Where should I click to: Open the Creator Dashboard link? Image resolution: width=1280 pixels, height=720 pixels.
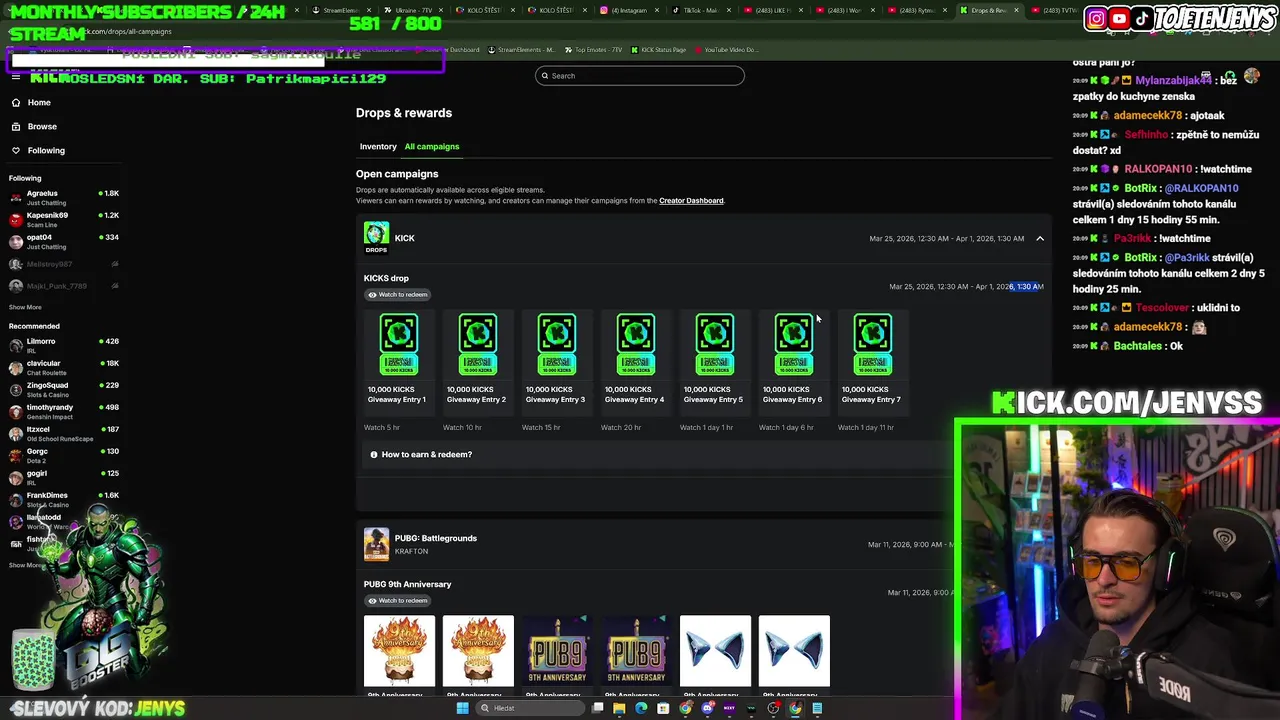point(691,200)
